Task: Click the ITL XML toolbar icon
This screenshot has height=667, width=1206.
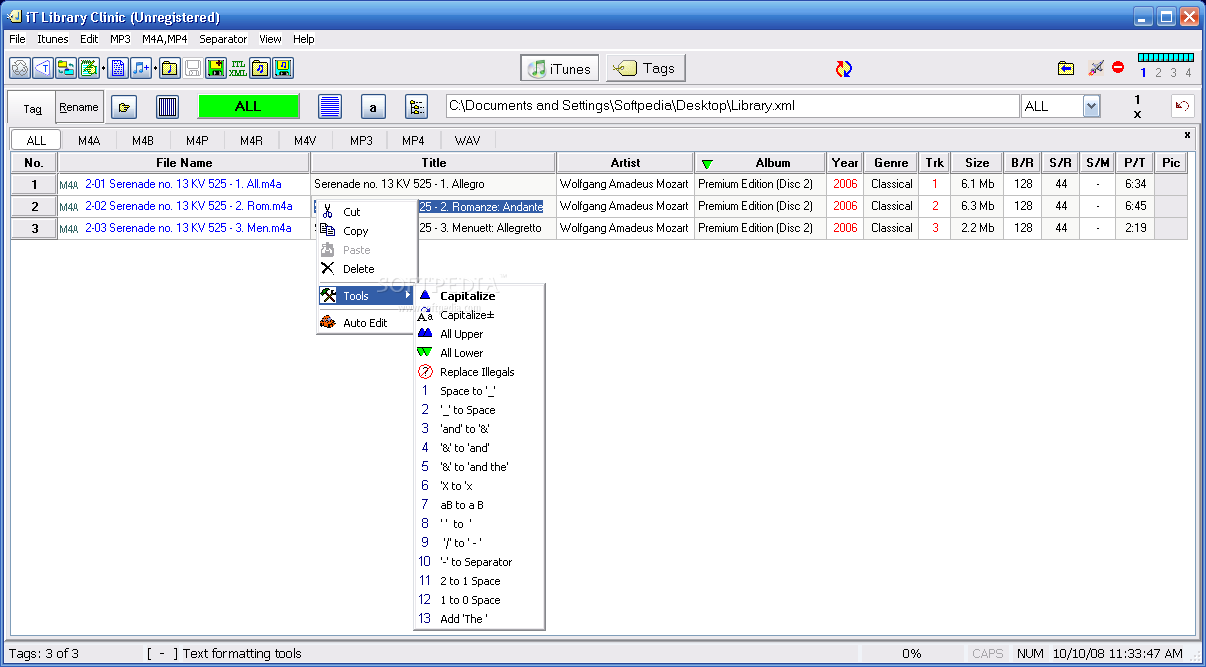Action: click(238, 68)
